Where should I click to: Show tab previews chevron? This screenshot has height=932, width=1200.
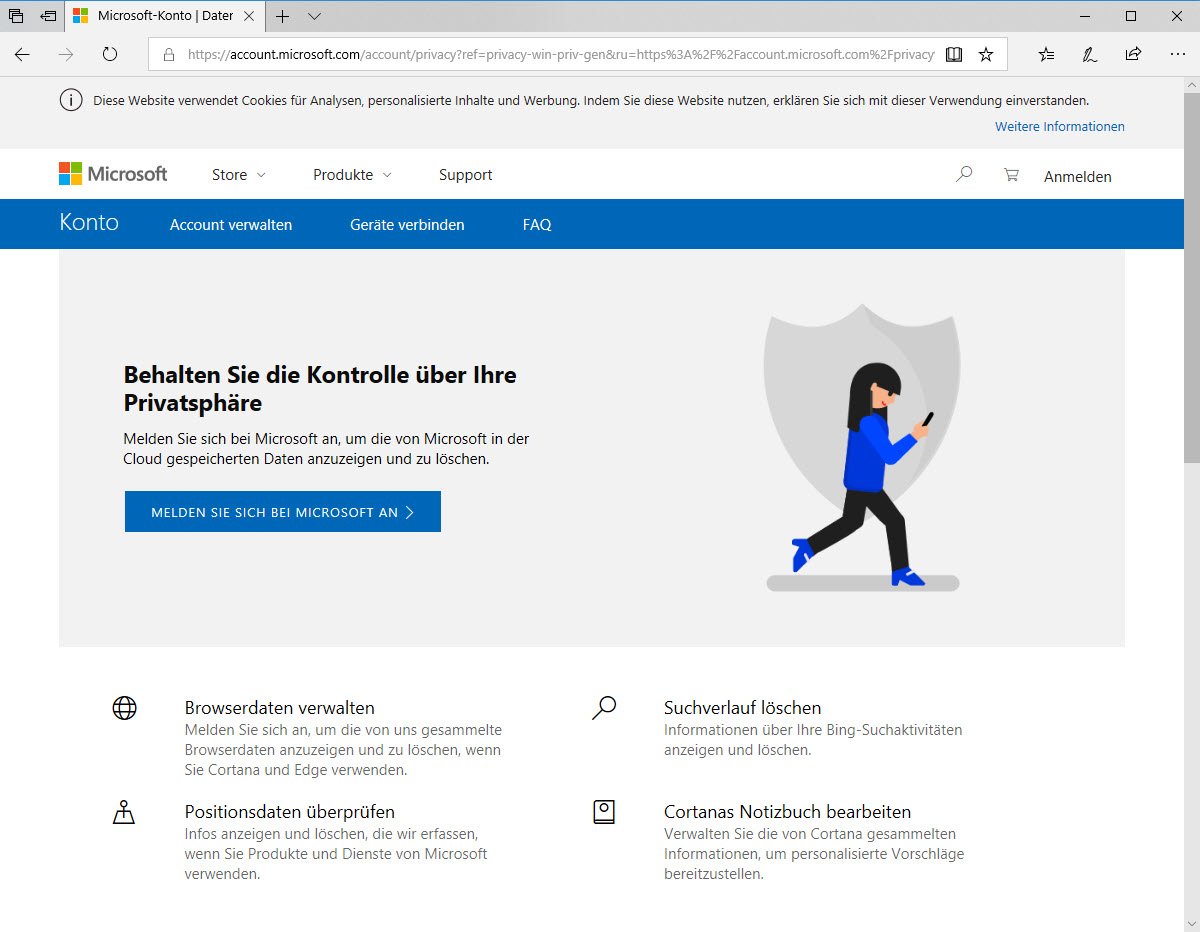pos(314,16)
